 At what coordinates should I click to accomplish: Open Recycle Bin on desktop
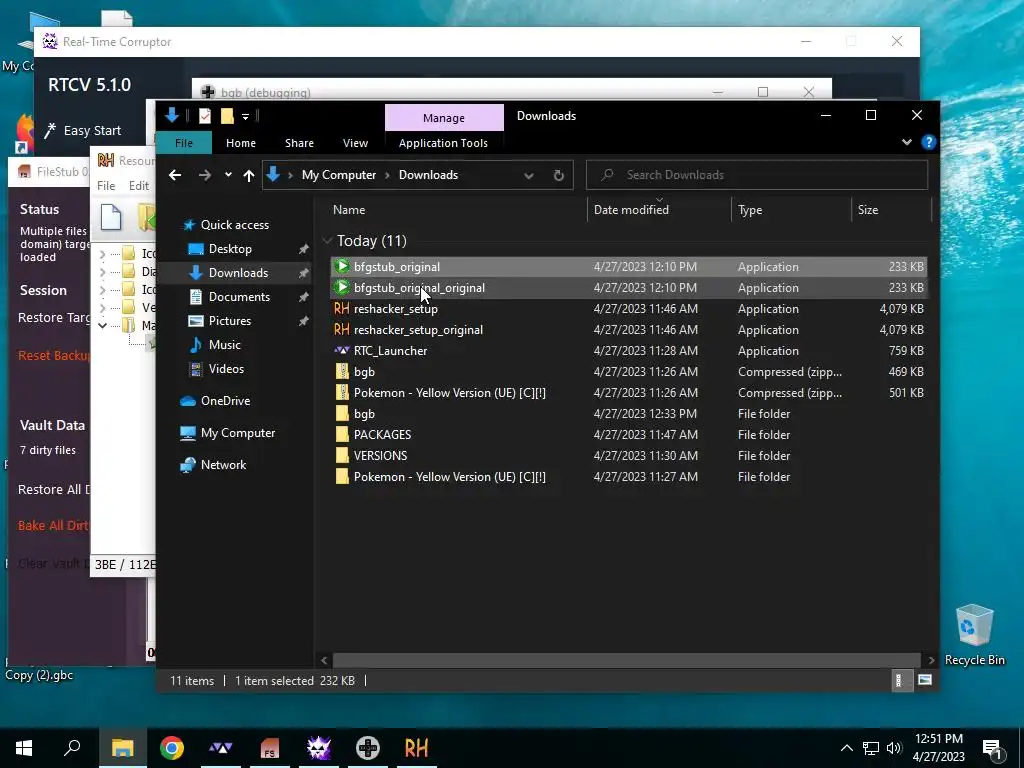974,635
